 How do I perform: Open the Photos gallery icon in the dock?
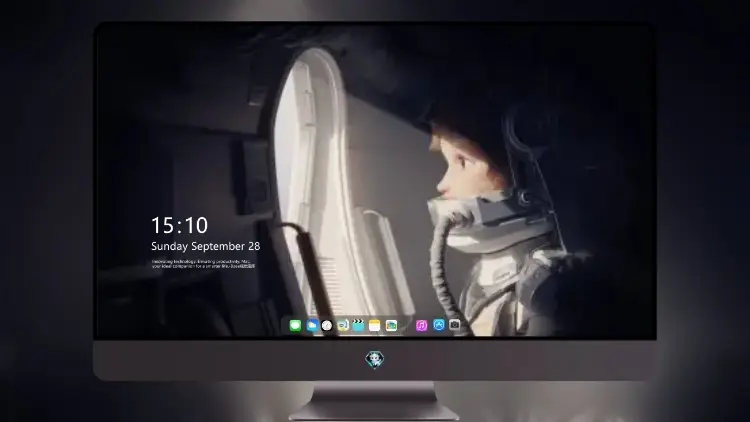[x=391, y=325]
